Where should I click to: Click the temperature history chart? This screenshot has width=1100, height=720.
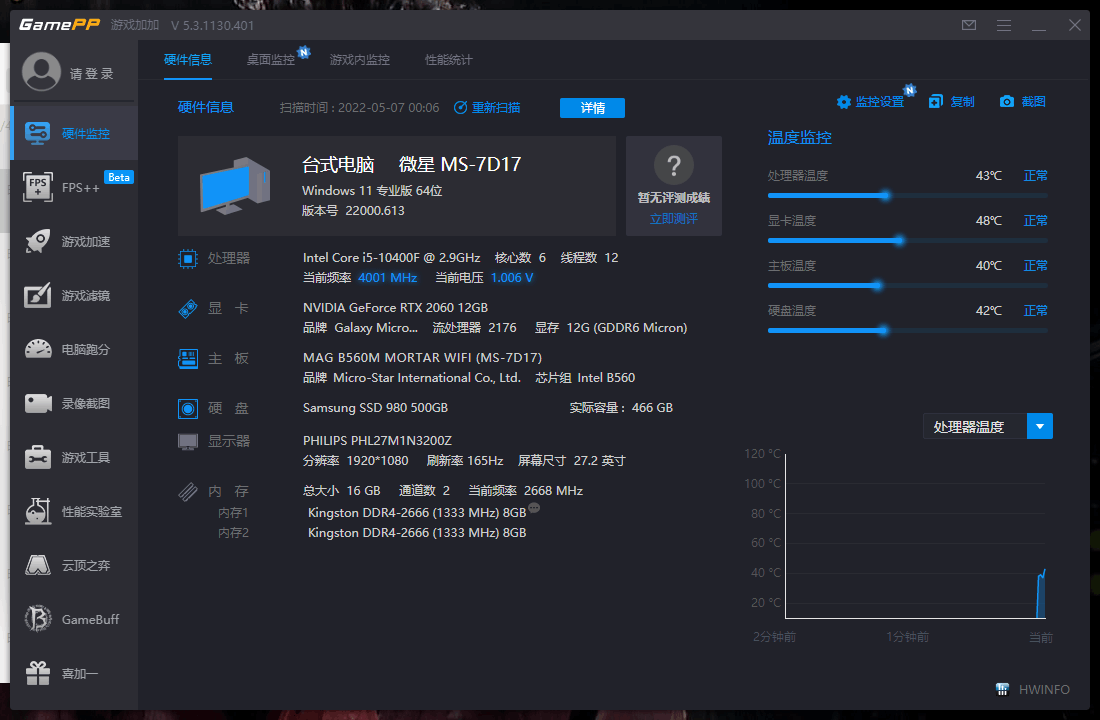(915, 536)
